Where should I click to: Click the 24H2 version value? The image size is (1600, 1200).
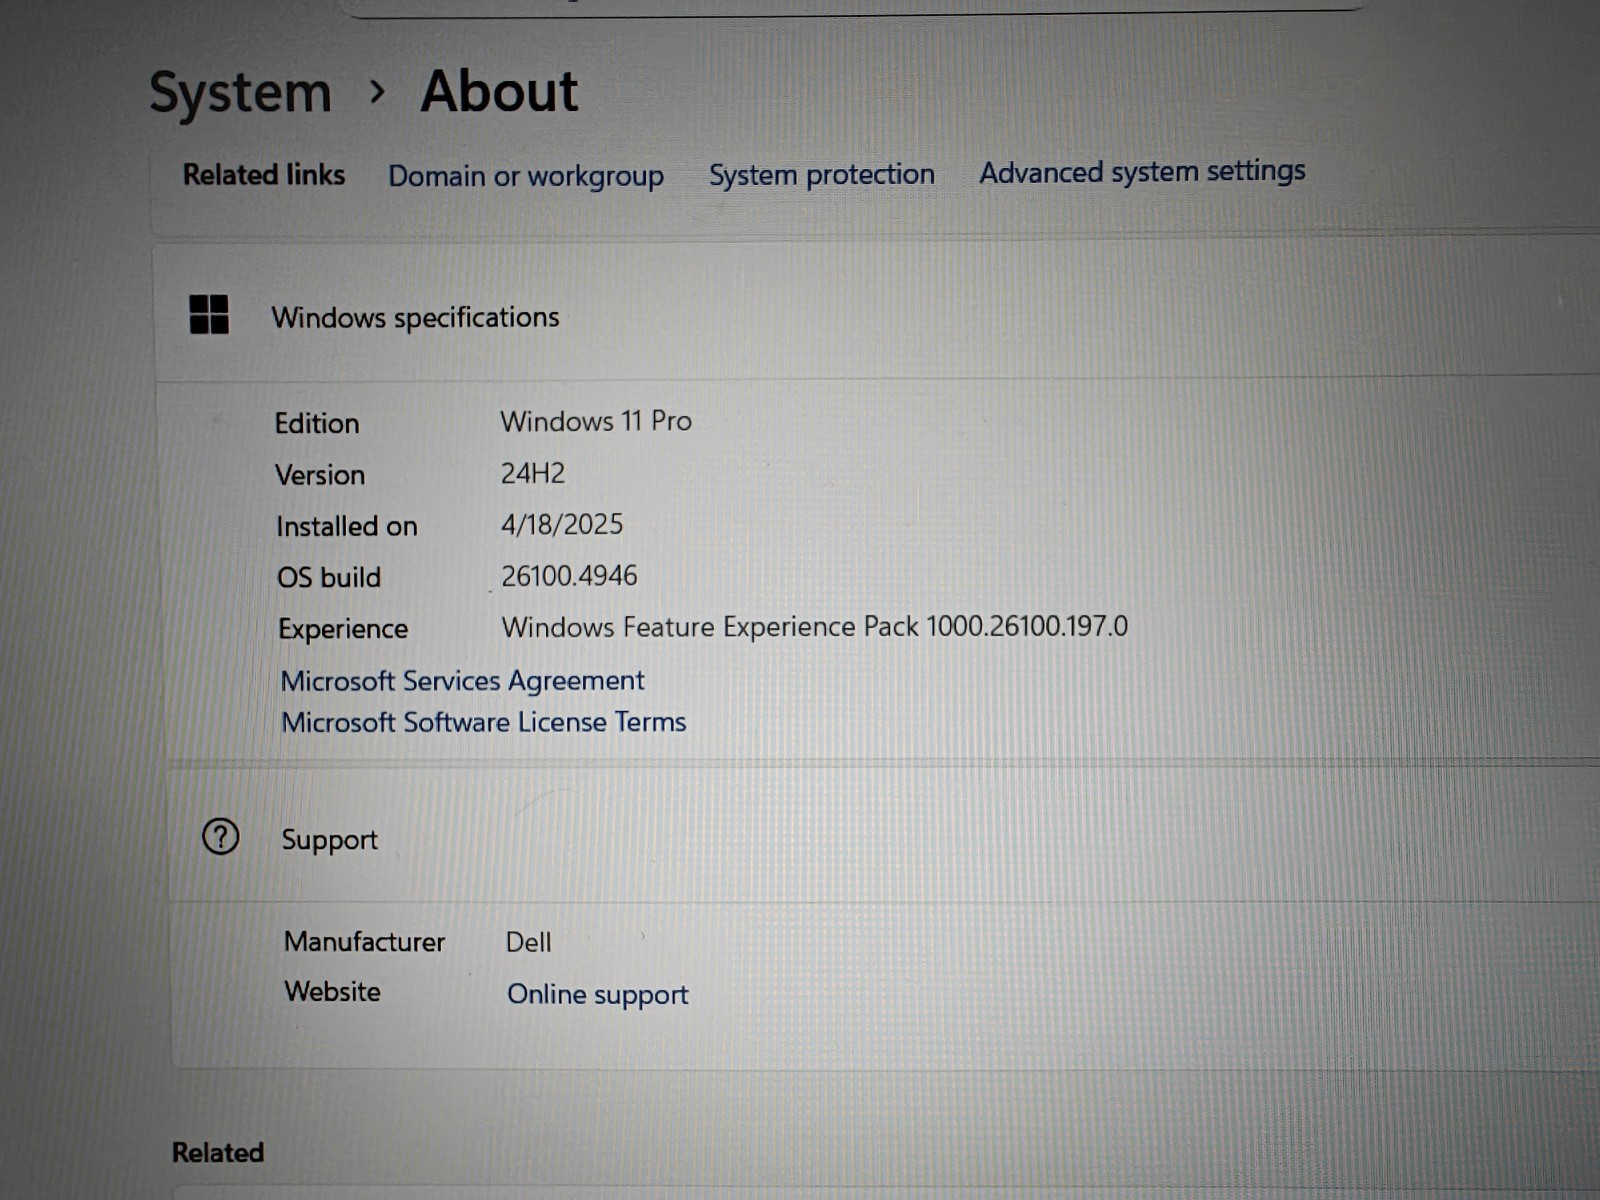(533, 473)
